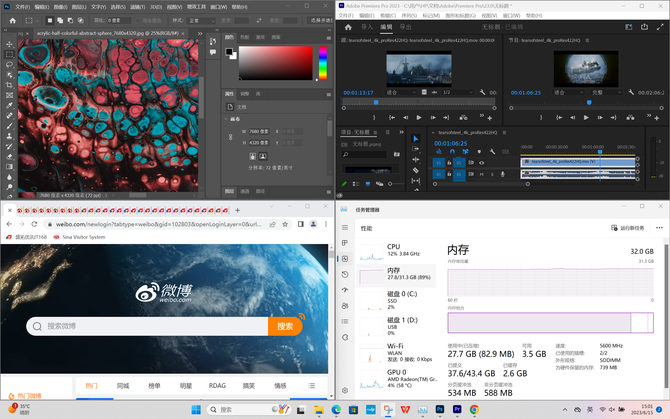
Task: Add a marker in Premiere timeline
Action: tap(479, 152)
